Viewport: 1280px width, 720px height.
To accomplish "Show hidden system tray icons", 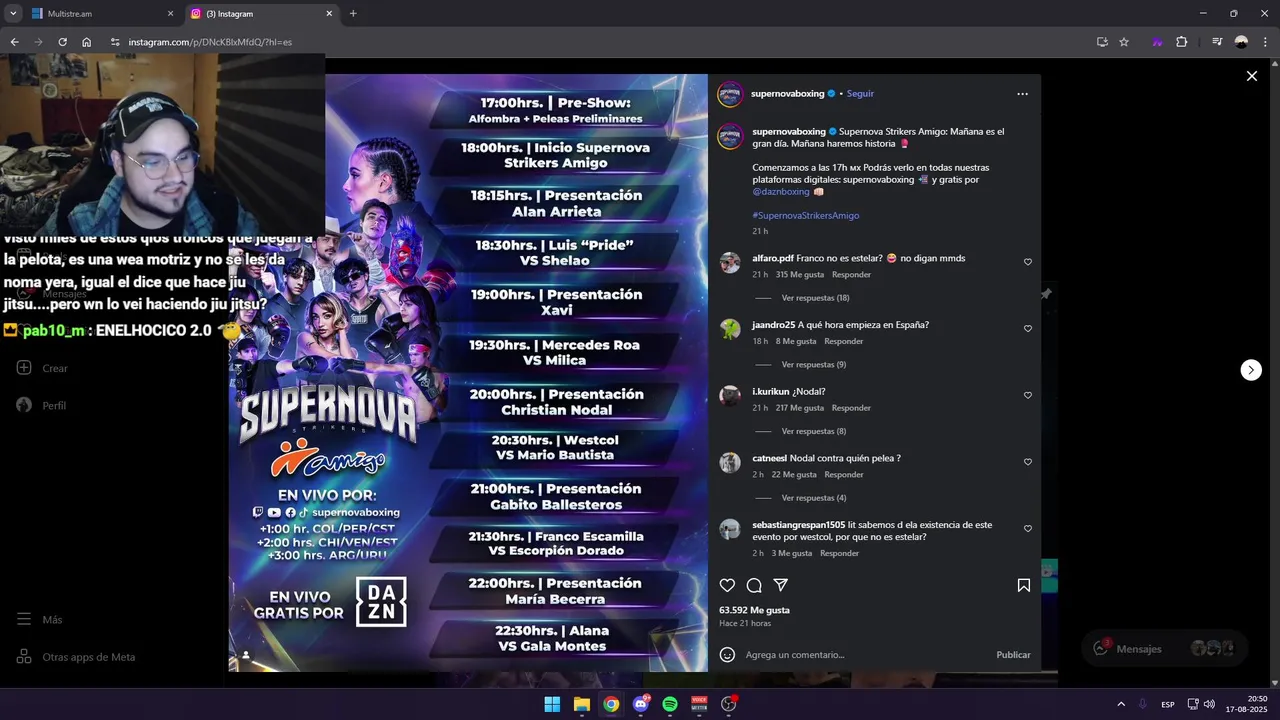I will point(1120,704).
